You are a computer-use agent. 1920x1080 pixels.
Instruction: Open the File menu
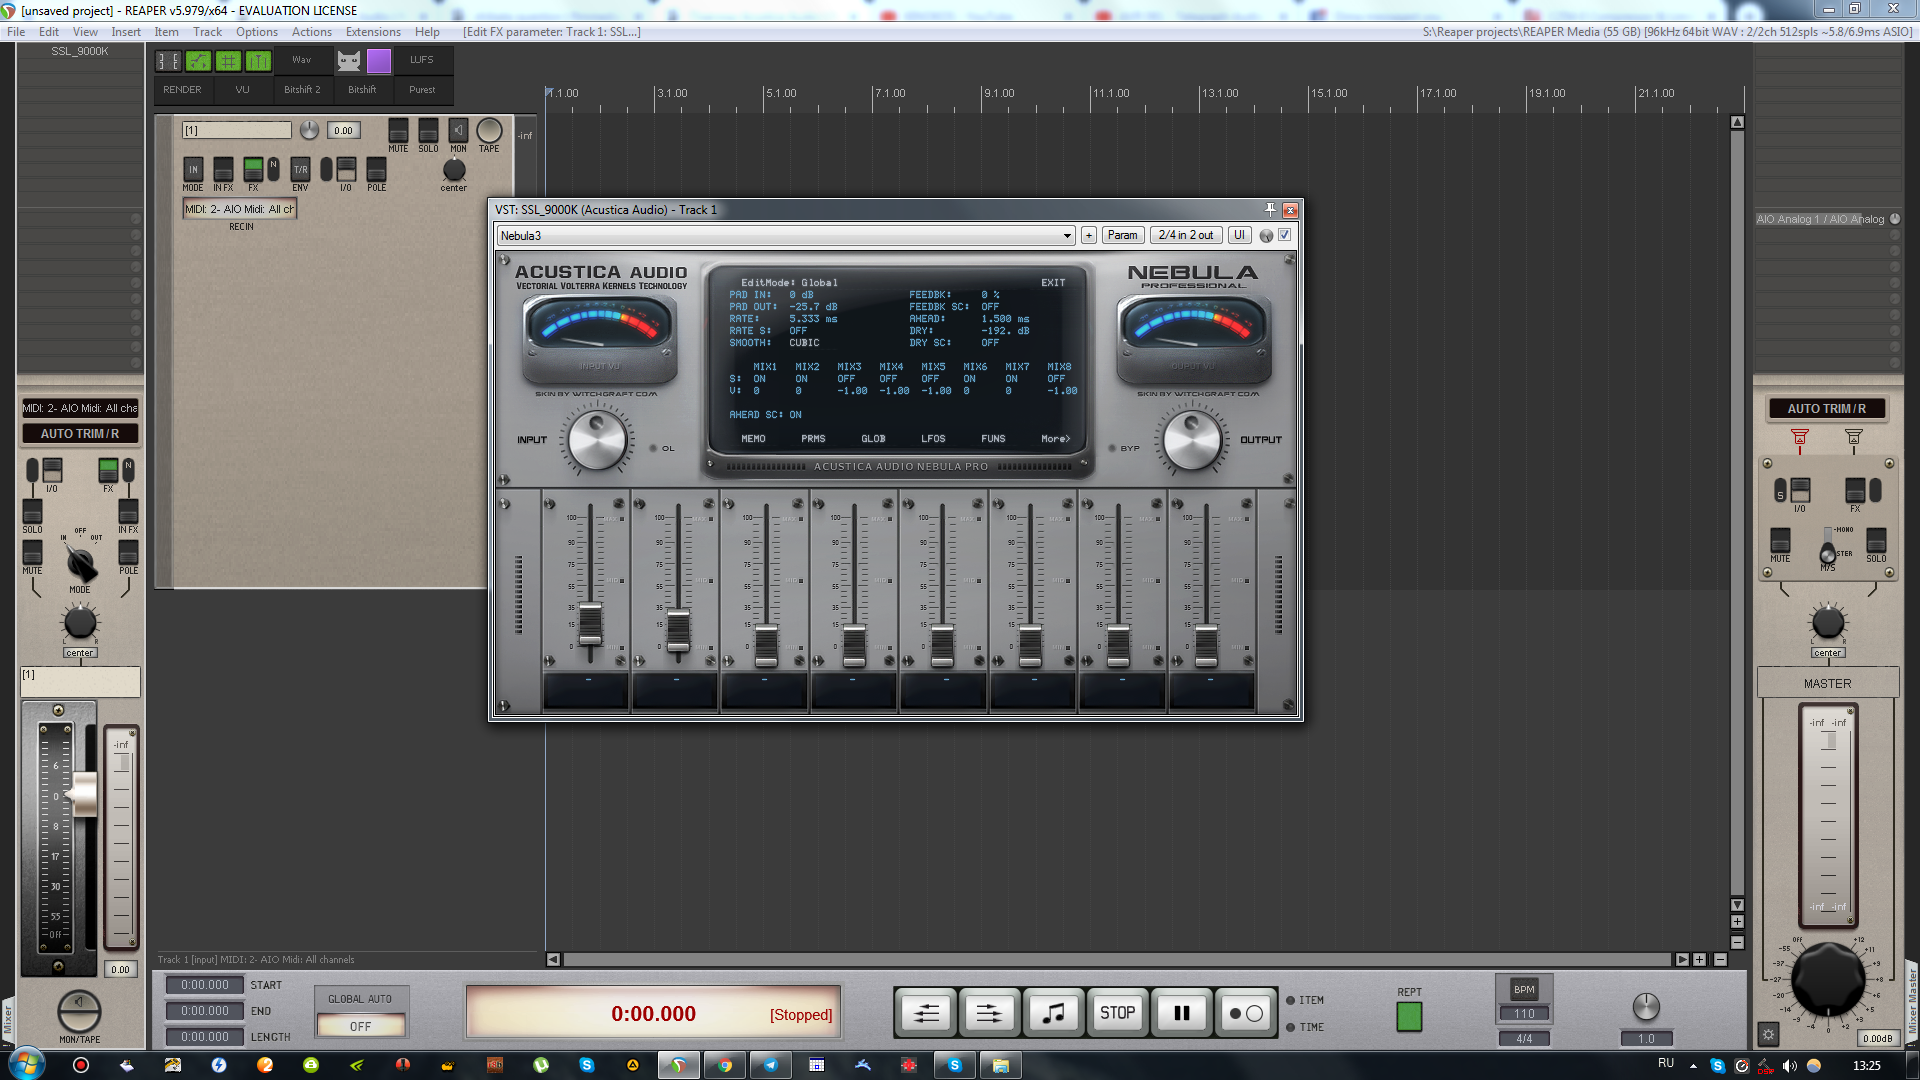pos(16,32)
